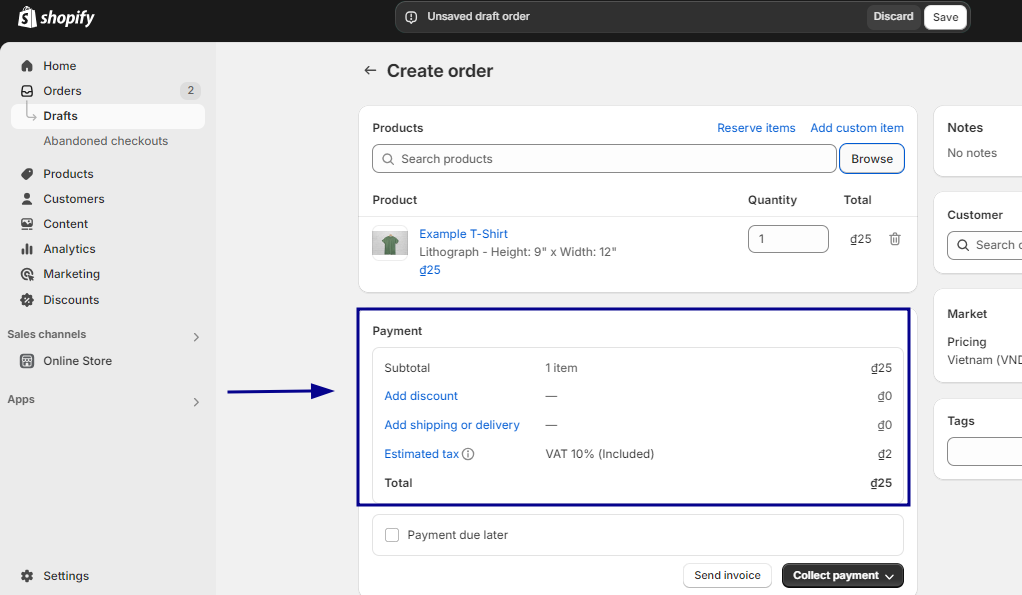Click the Home house icon
Image resolution: width=1022 pixels, height=595 pixels.
pyautogui.click(x=27, y=66)
